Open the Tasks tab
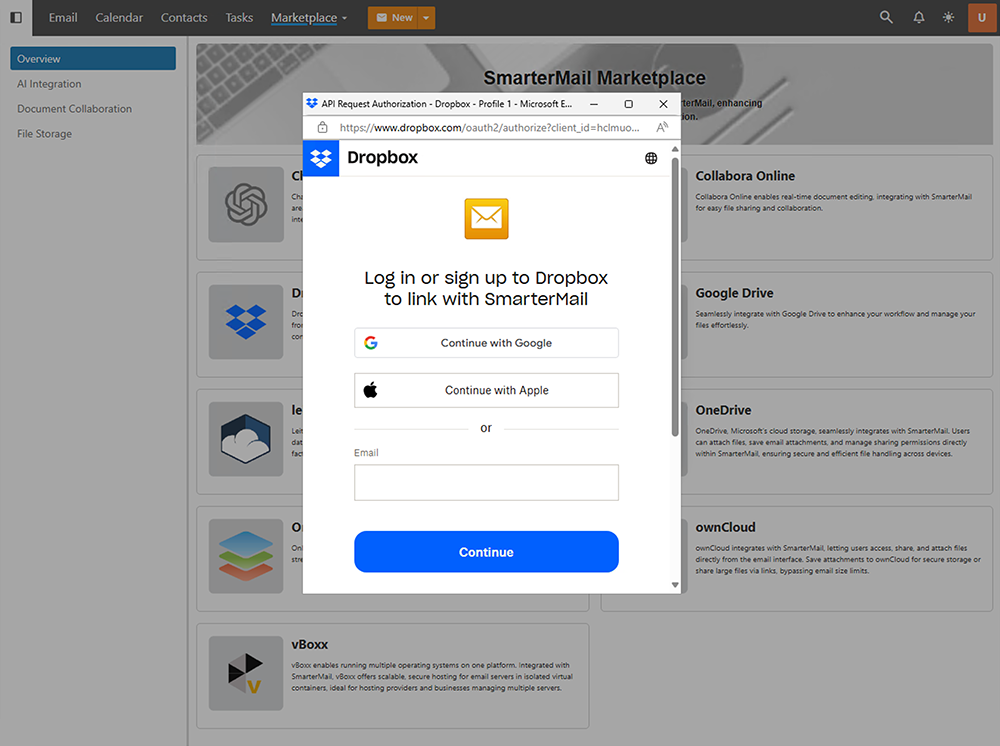This screenshot has width=1000, height=746. point(239,17)
